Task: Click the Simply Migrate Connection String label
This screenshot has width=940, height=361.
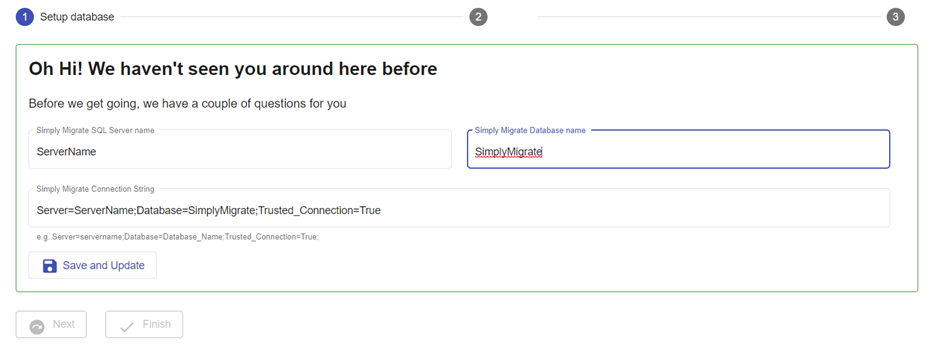Action: (95, 189)
